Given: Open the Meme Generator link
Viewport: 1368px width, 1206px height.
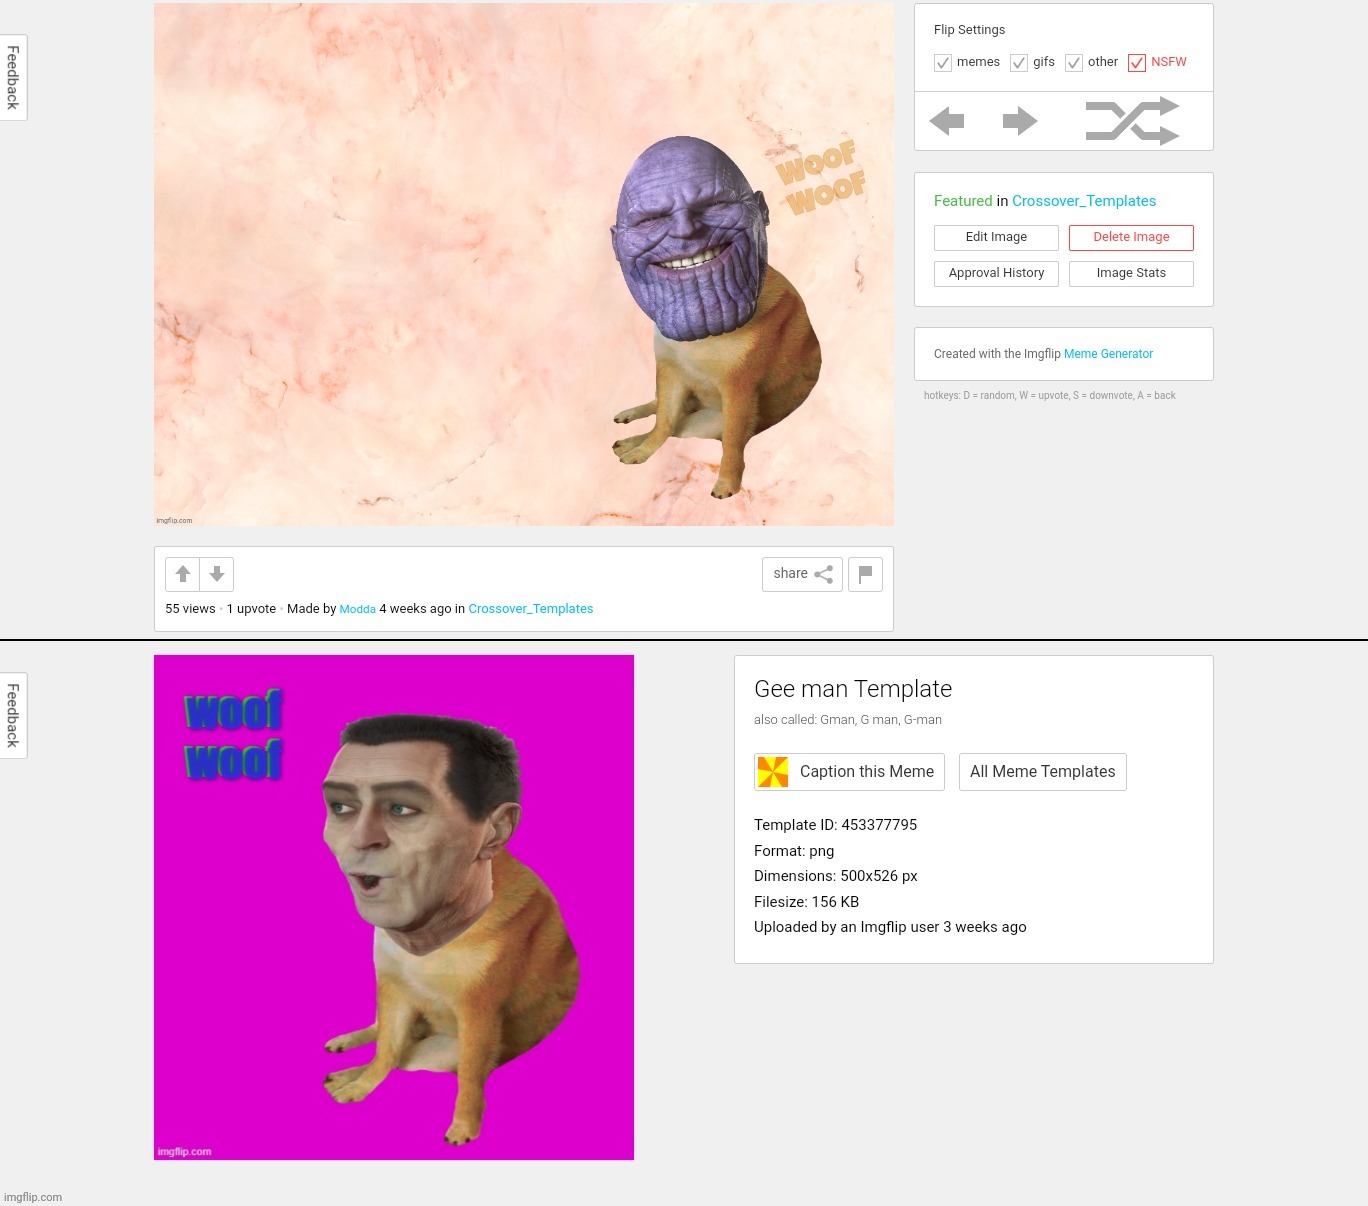Looking at the screenshot, I should point(1108,354).
